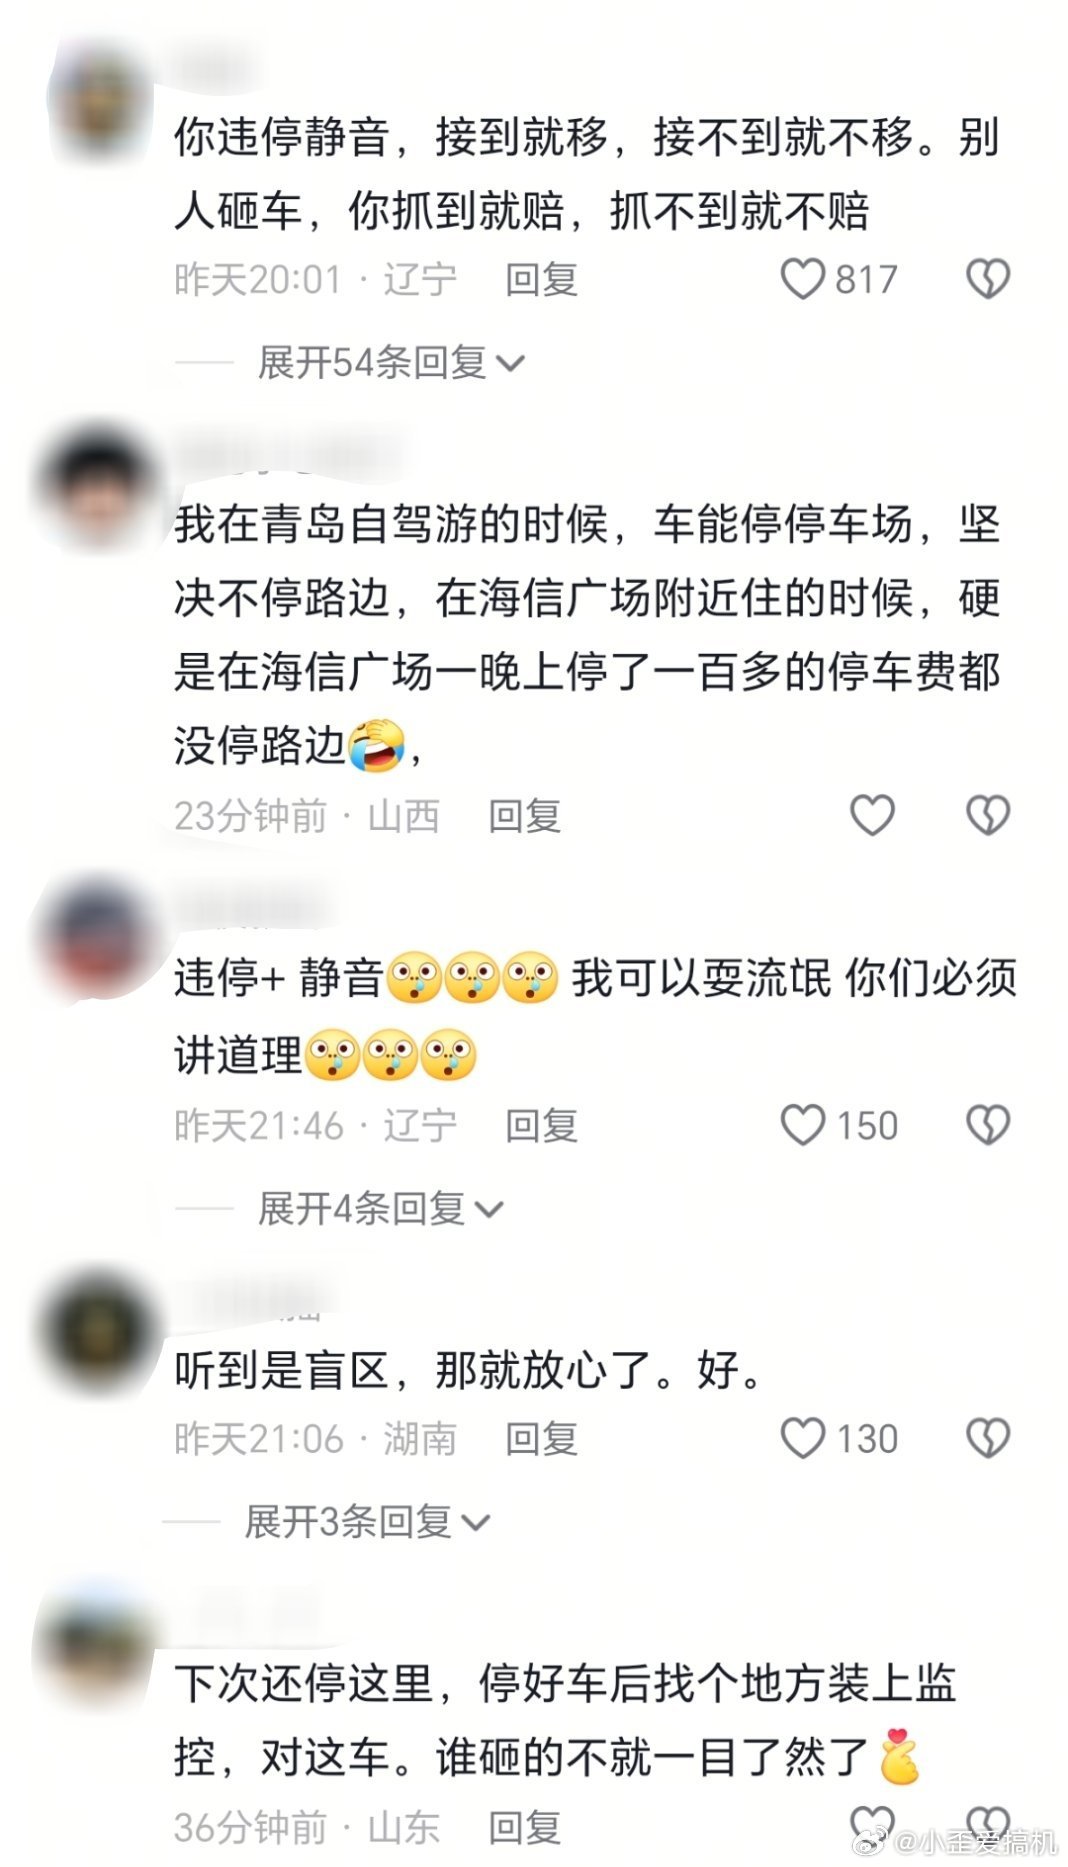
Task: Expand 展开3条回复 replies
Action: pos(367,1522)
